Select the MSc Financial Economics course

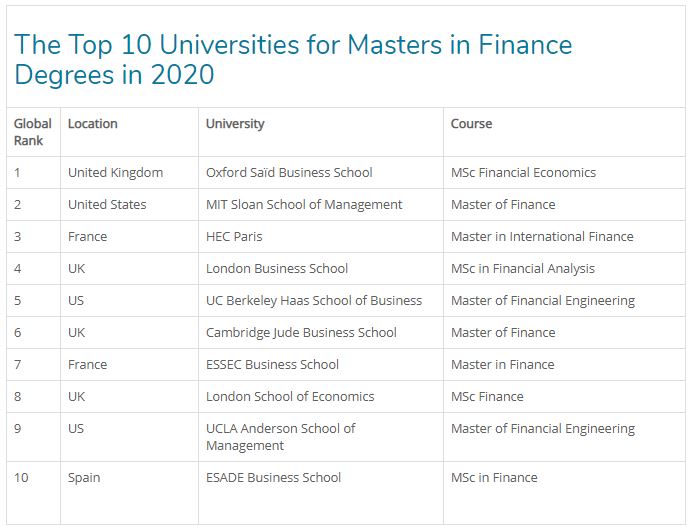pyautogui.click(x=523, y=172)
